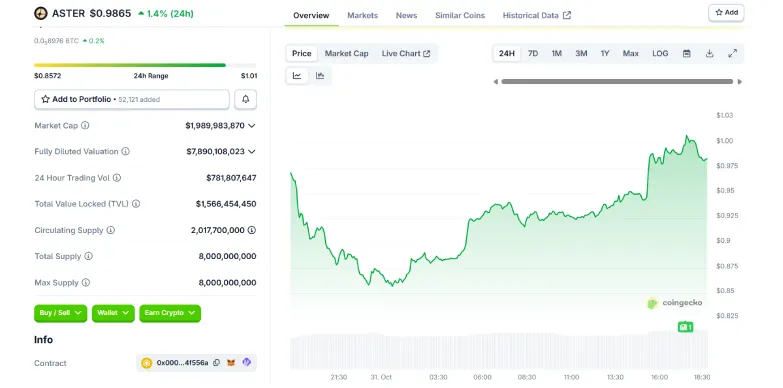
Task: Select the candlestick chart type icon
Action: pos(320,76)
